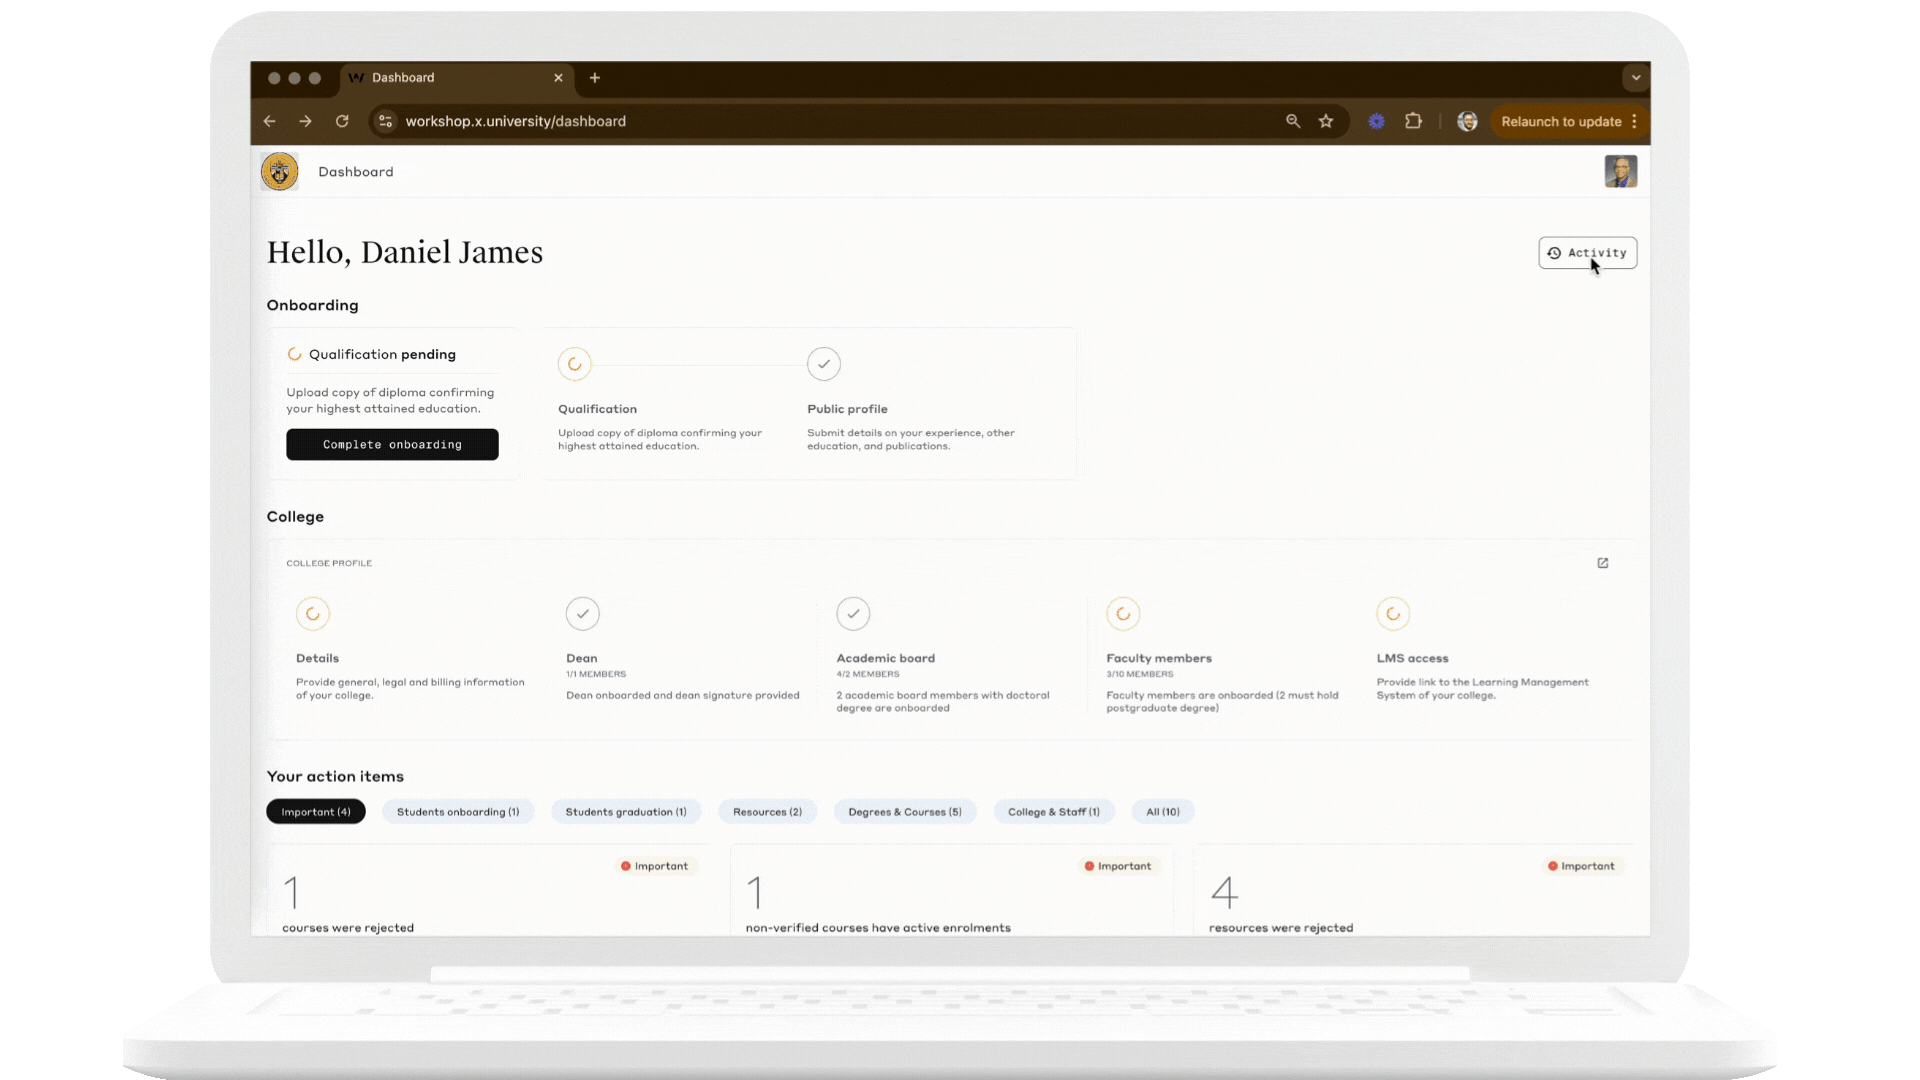Click the Faculty members progress spinner icon

(x=1123, y=614)
